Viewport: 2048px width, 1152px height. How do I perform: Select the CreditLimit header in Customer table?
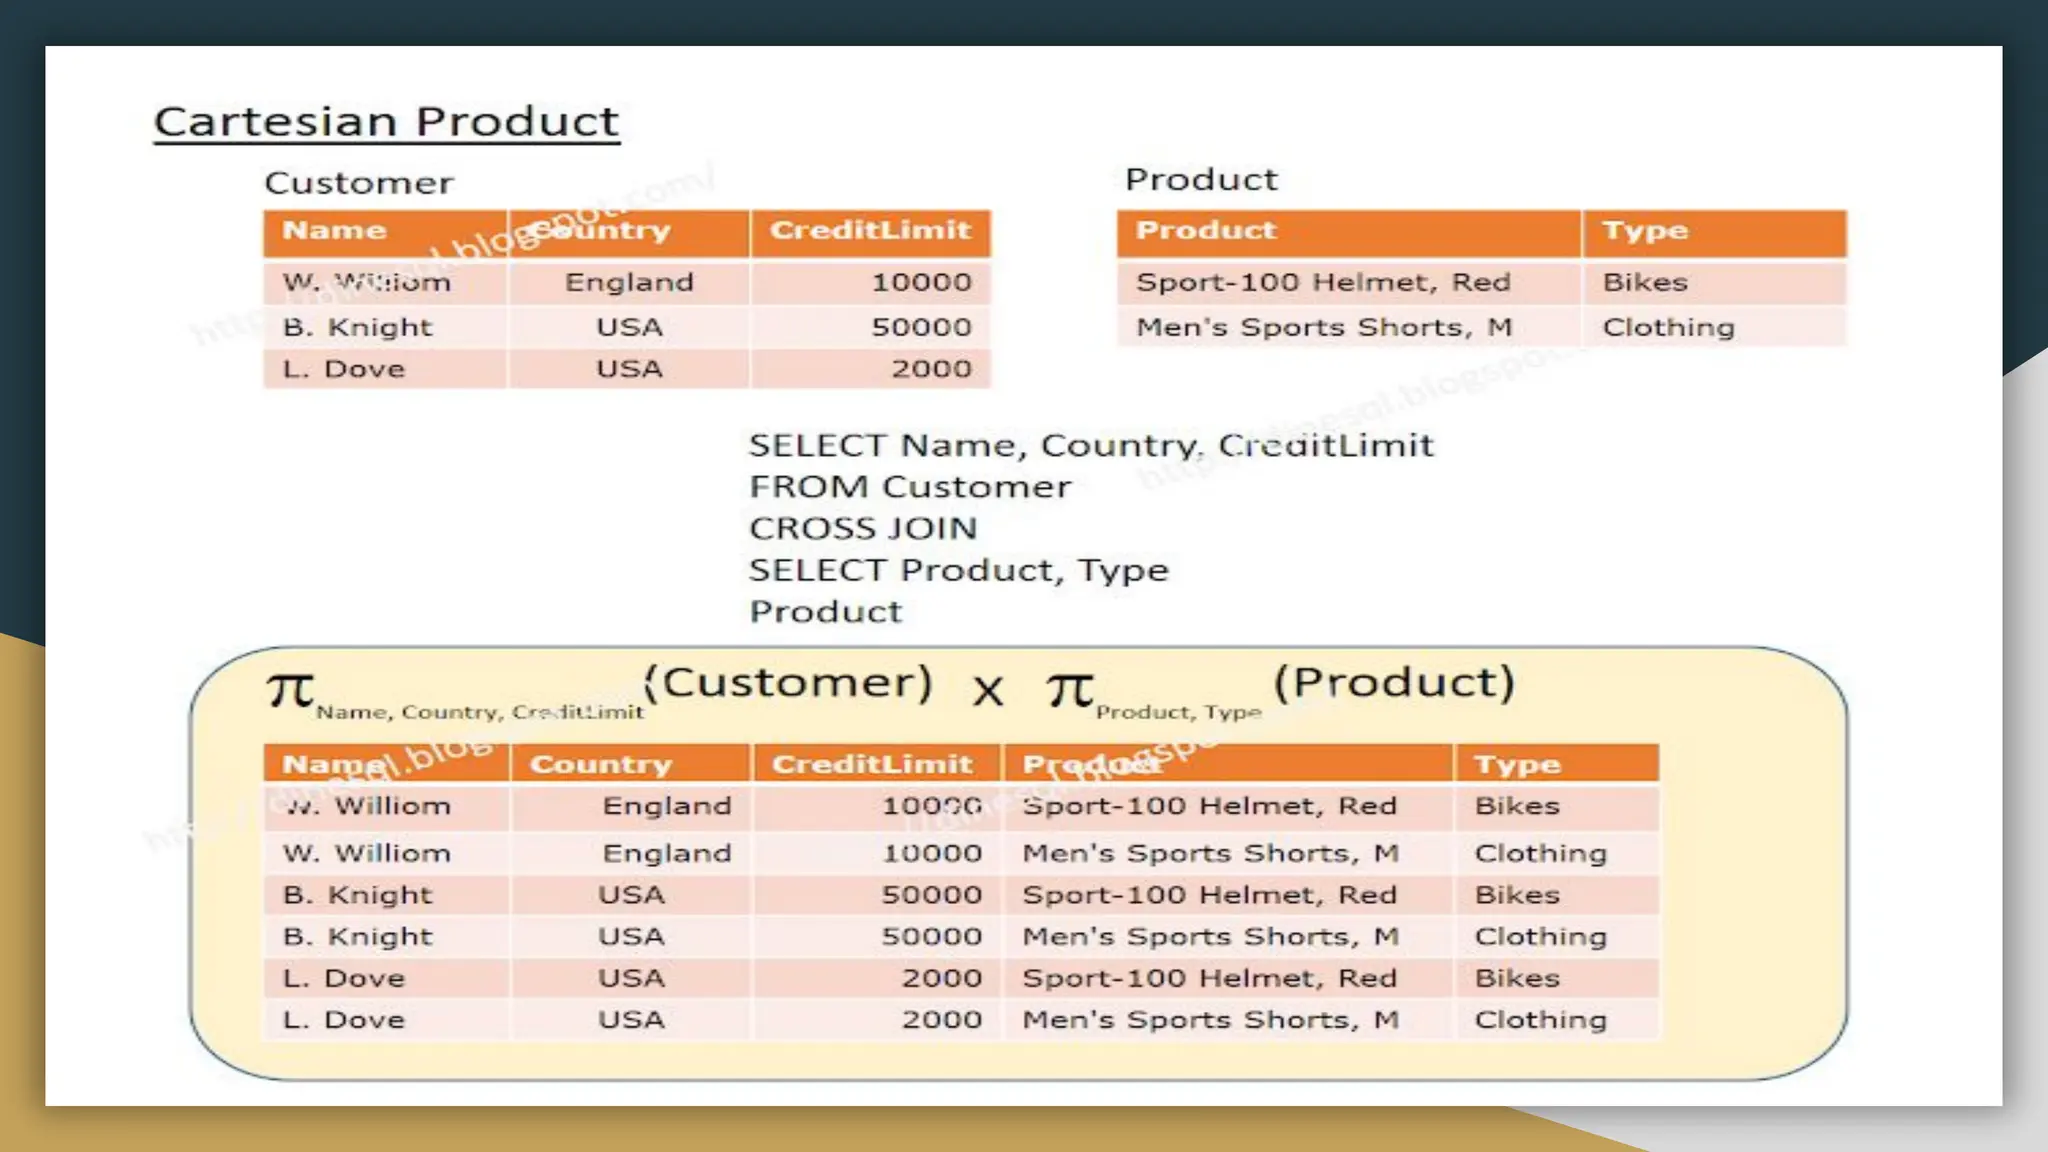click(870, 231)
